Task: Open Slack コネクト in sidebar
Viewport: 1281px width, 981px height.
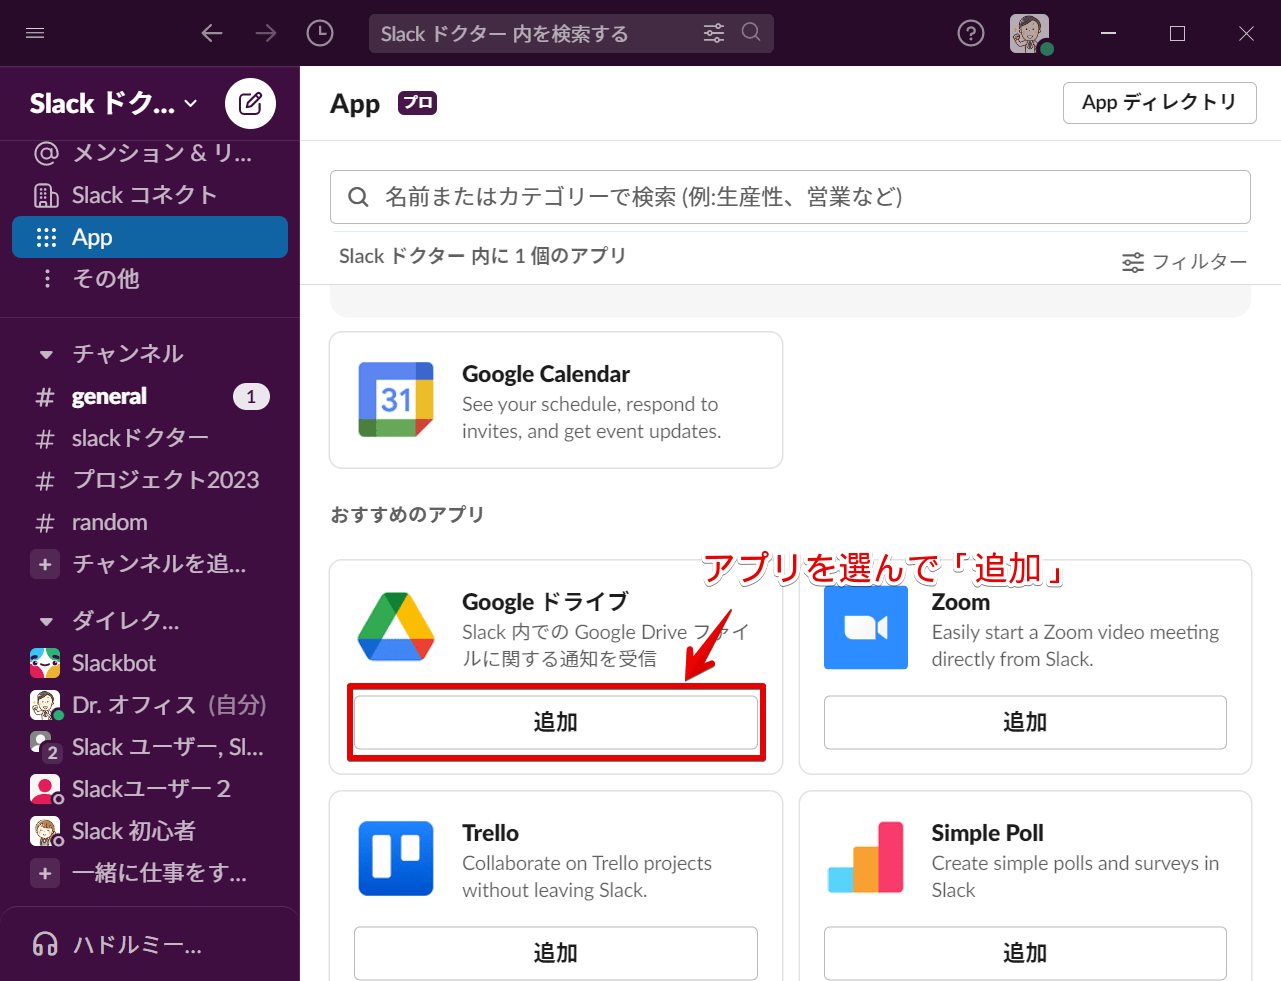Action: pos(150,195)
